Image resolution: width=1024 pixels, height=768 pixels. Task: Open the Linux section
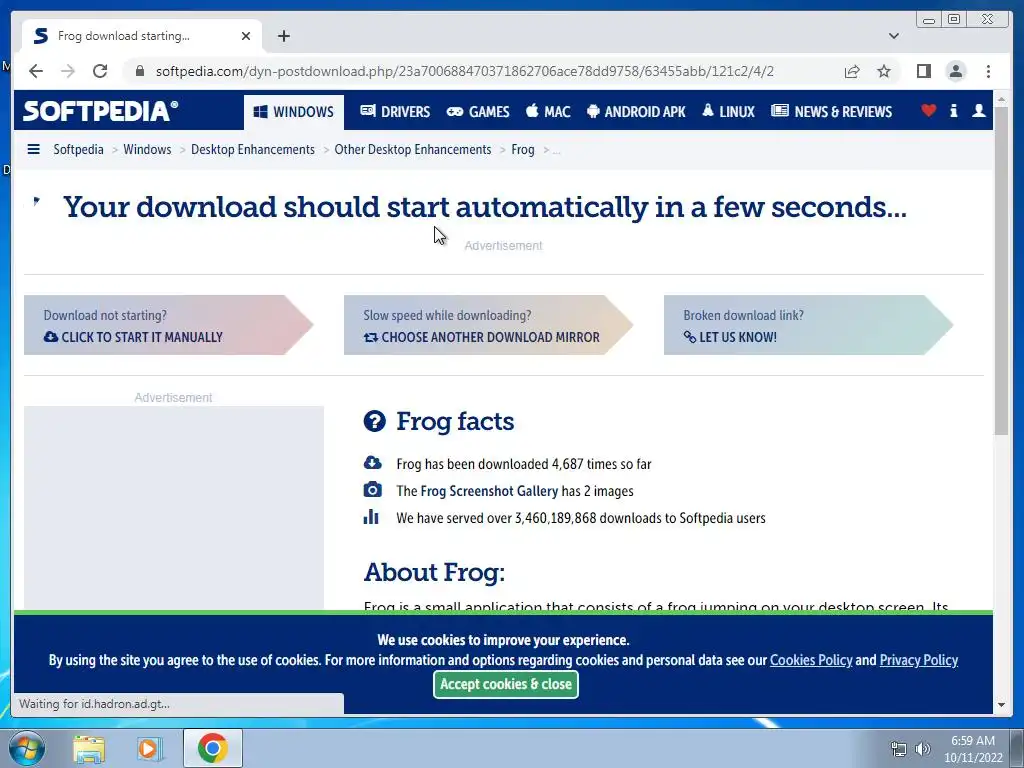pos(728,112)
